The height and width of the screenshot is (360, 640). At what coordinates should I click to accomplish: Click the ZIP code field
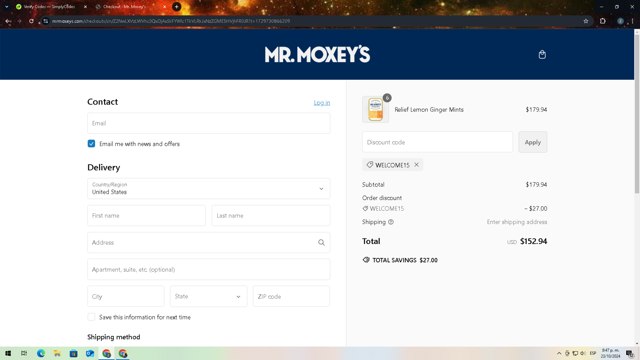pos(291,296)
